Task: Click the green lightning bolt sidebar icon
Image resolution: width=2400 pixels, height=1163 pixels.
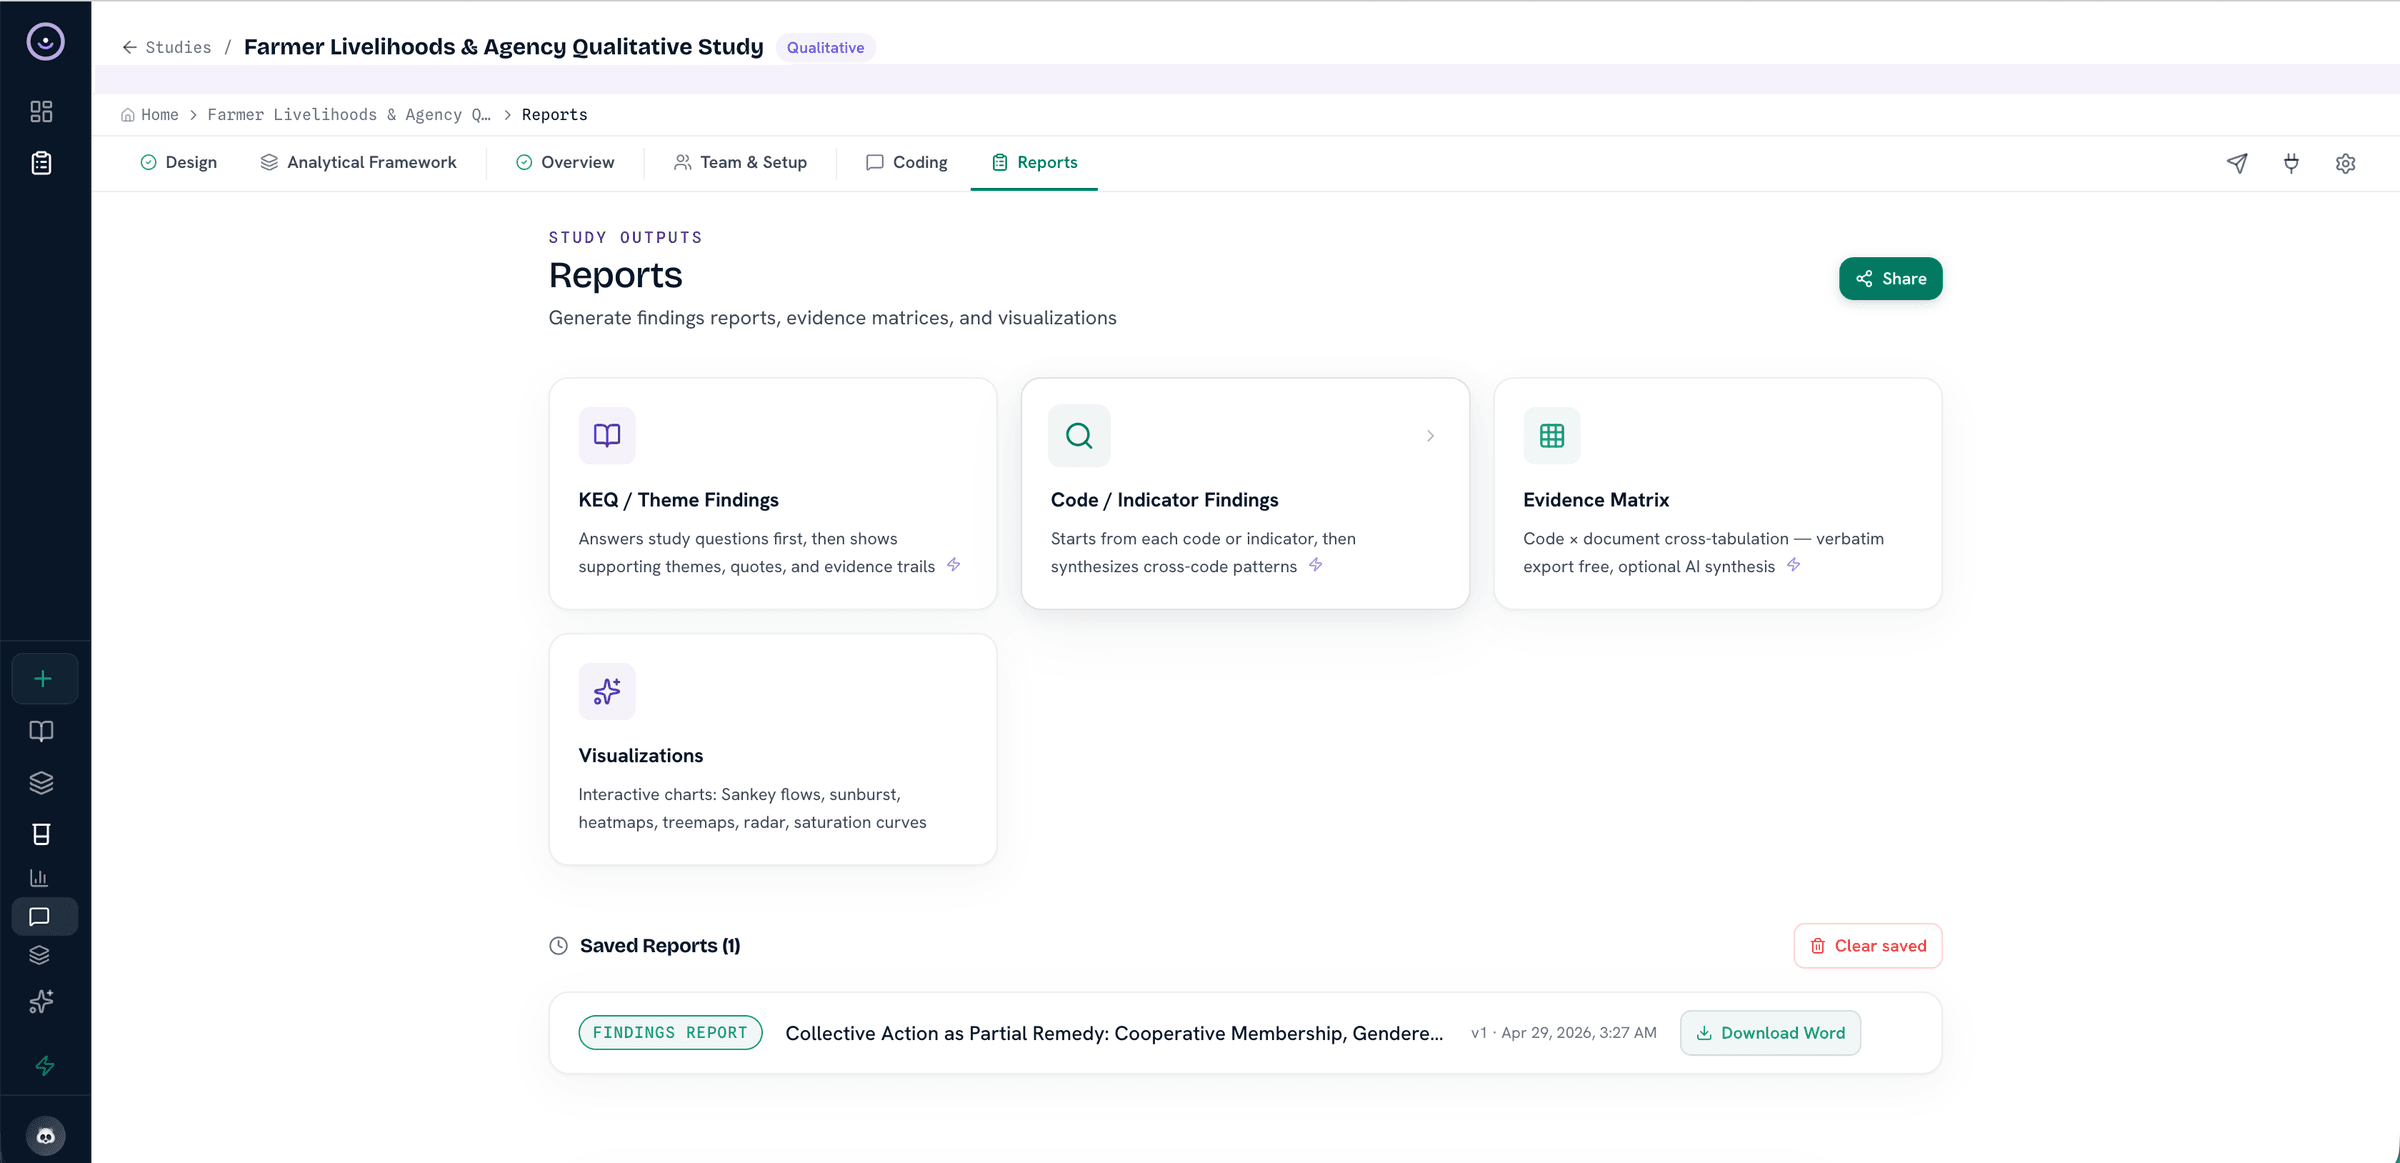Action: click(x=45, y=1066)
